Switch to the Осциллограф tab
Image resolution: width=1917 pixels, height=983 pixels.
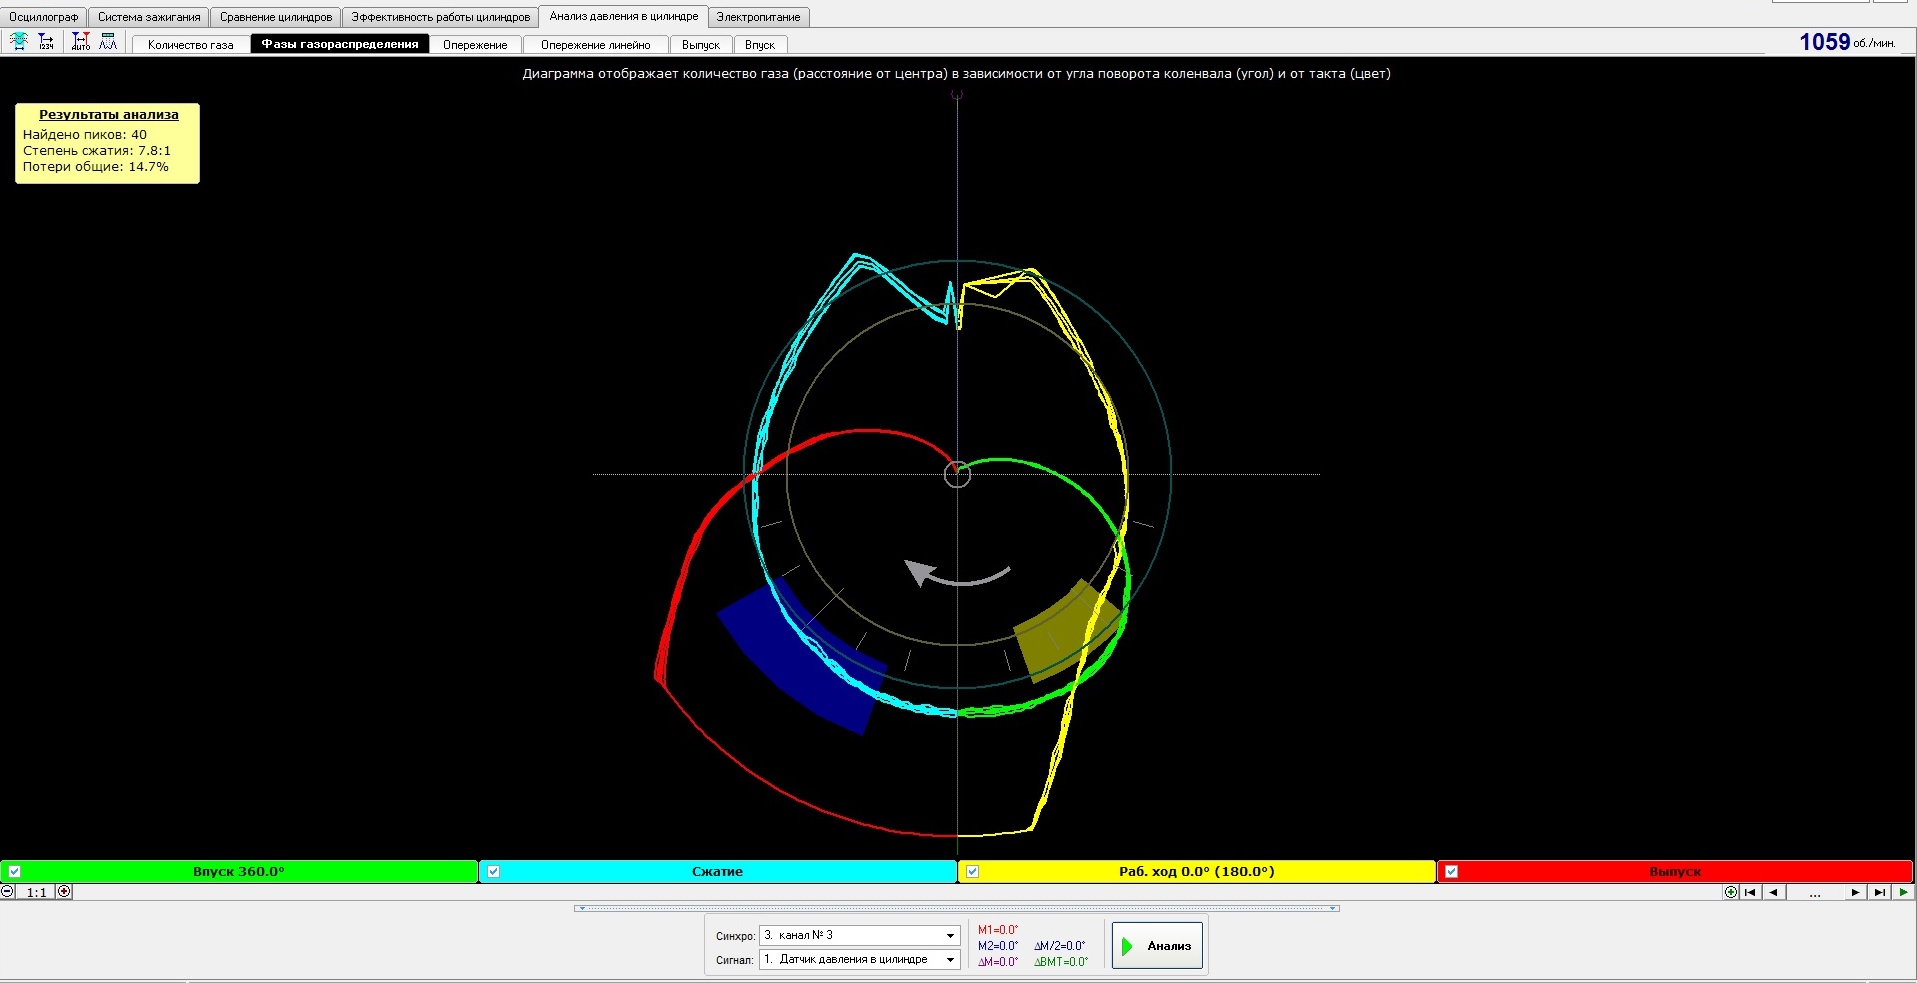click(44, 17)
